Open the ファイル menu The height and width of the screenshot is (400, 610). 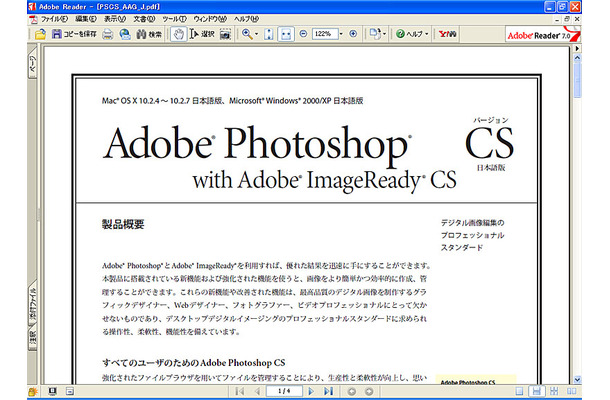[x=54, y=19]
